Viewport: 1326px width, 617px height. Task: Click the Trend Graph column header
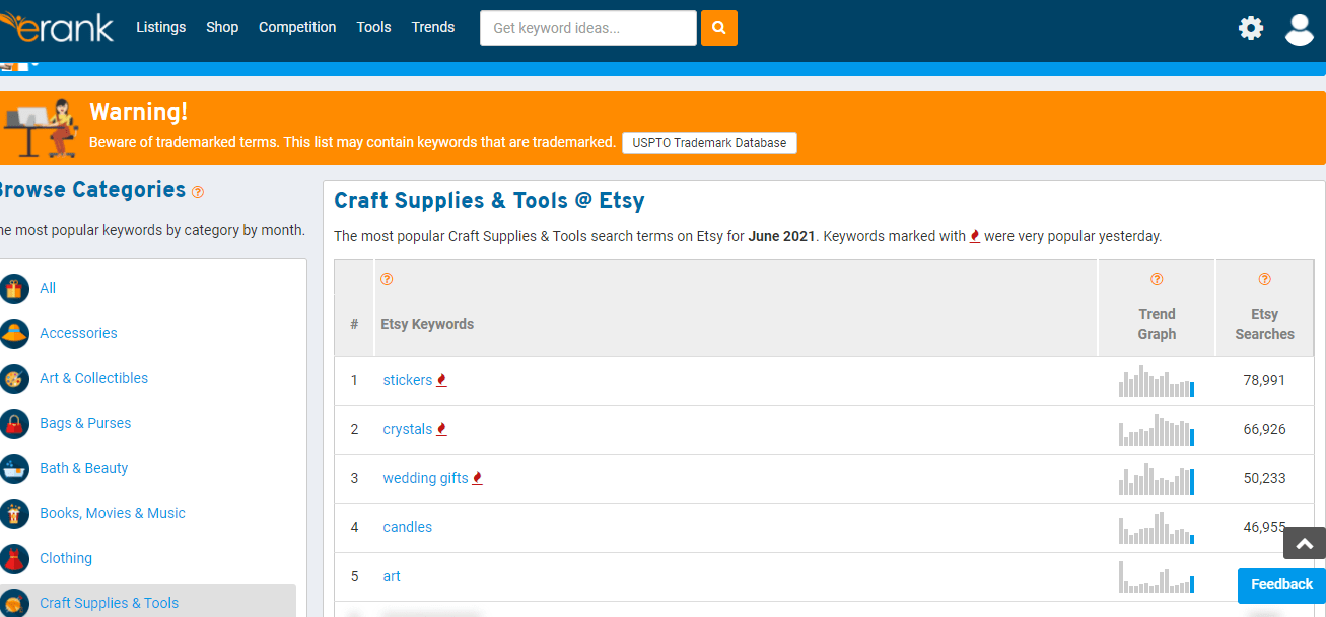click(x=1157, y=324)
